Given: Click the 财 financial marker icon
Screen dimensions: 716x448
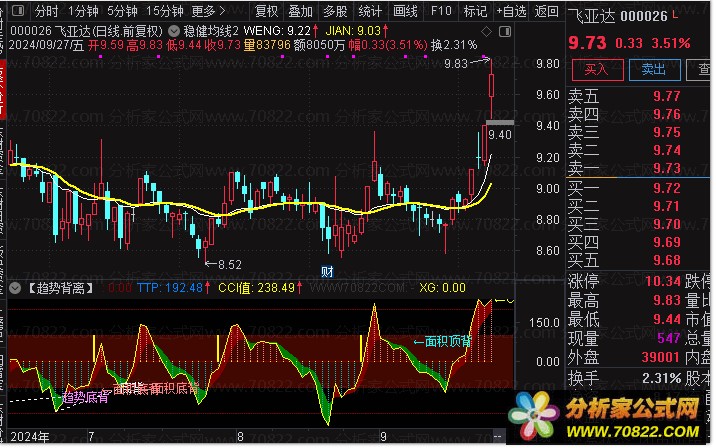Looking at the screenshot, I should [x=327, y=272].
